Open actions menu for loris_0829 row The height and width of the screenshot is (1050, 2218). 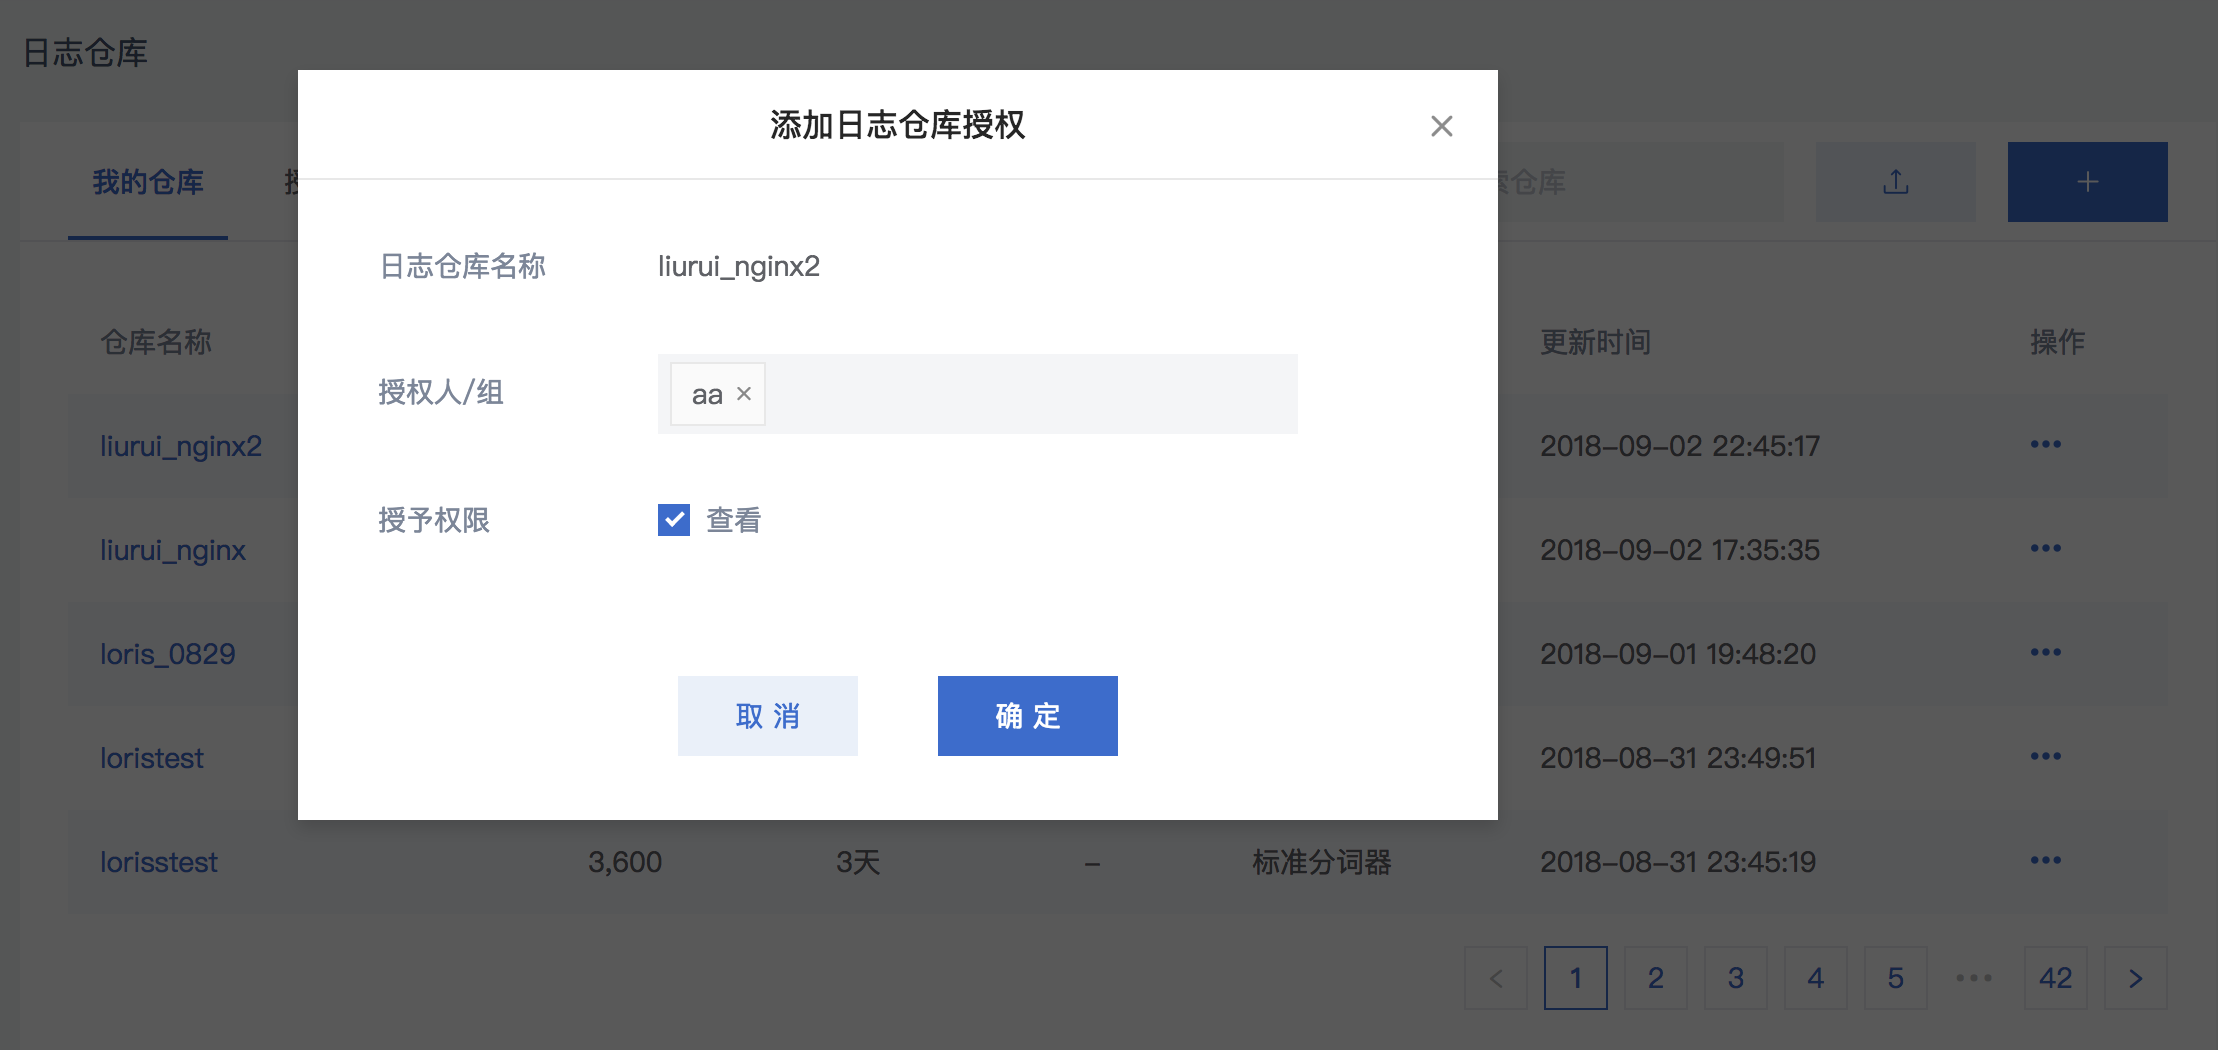(x=2046, y=652)
